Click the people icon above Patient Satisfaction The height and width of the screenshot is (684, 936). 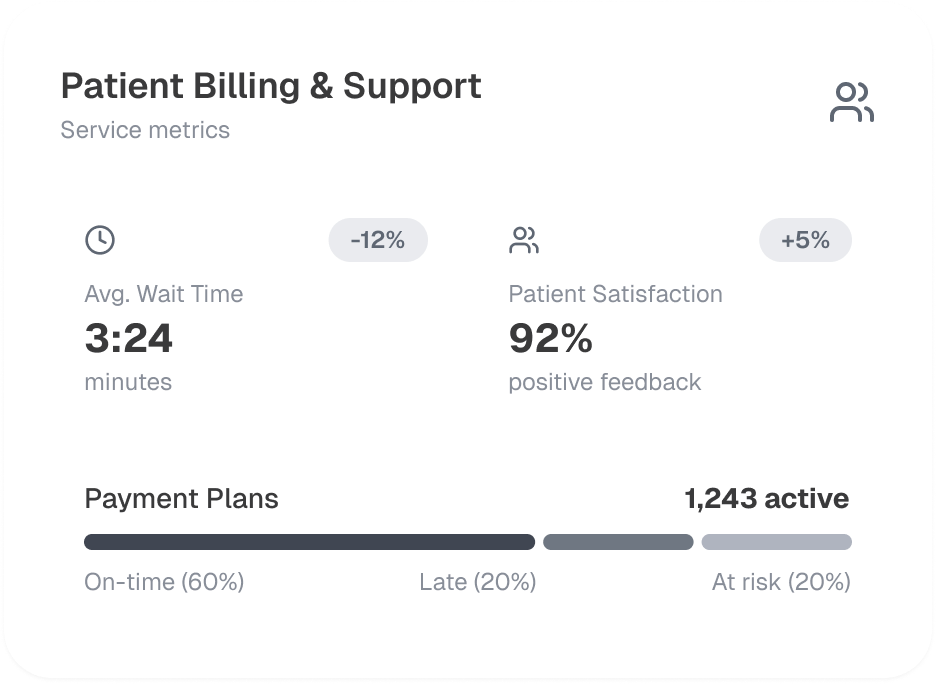click(524, 240)
